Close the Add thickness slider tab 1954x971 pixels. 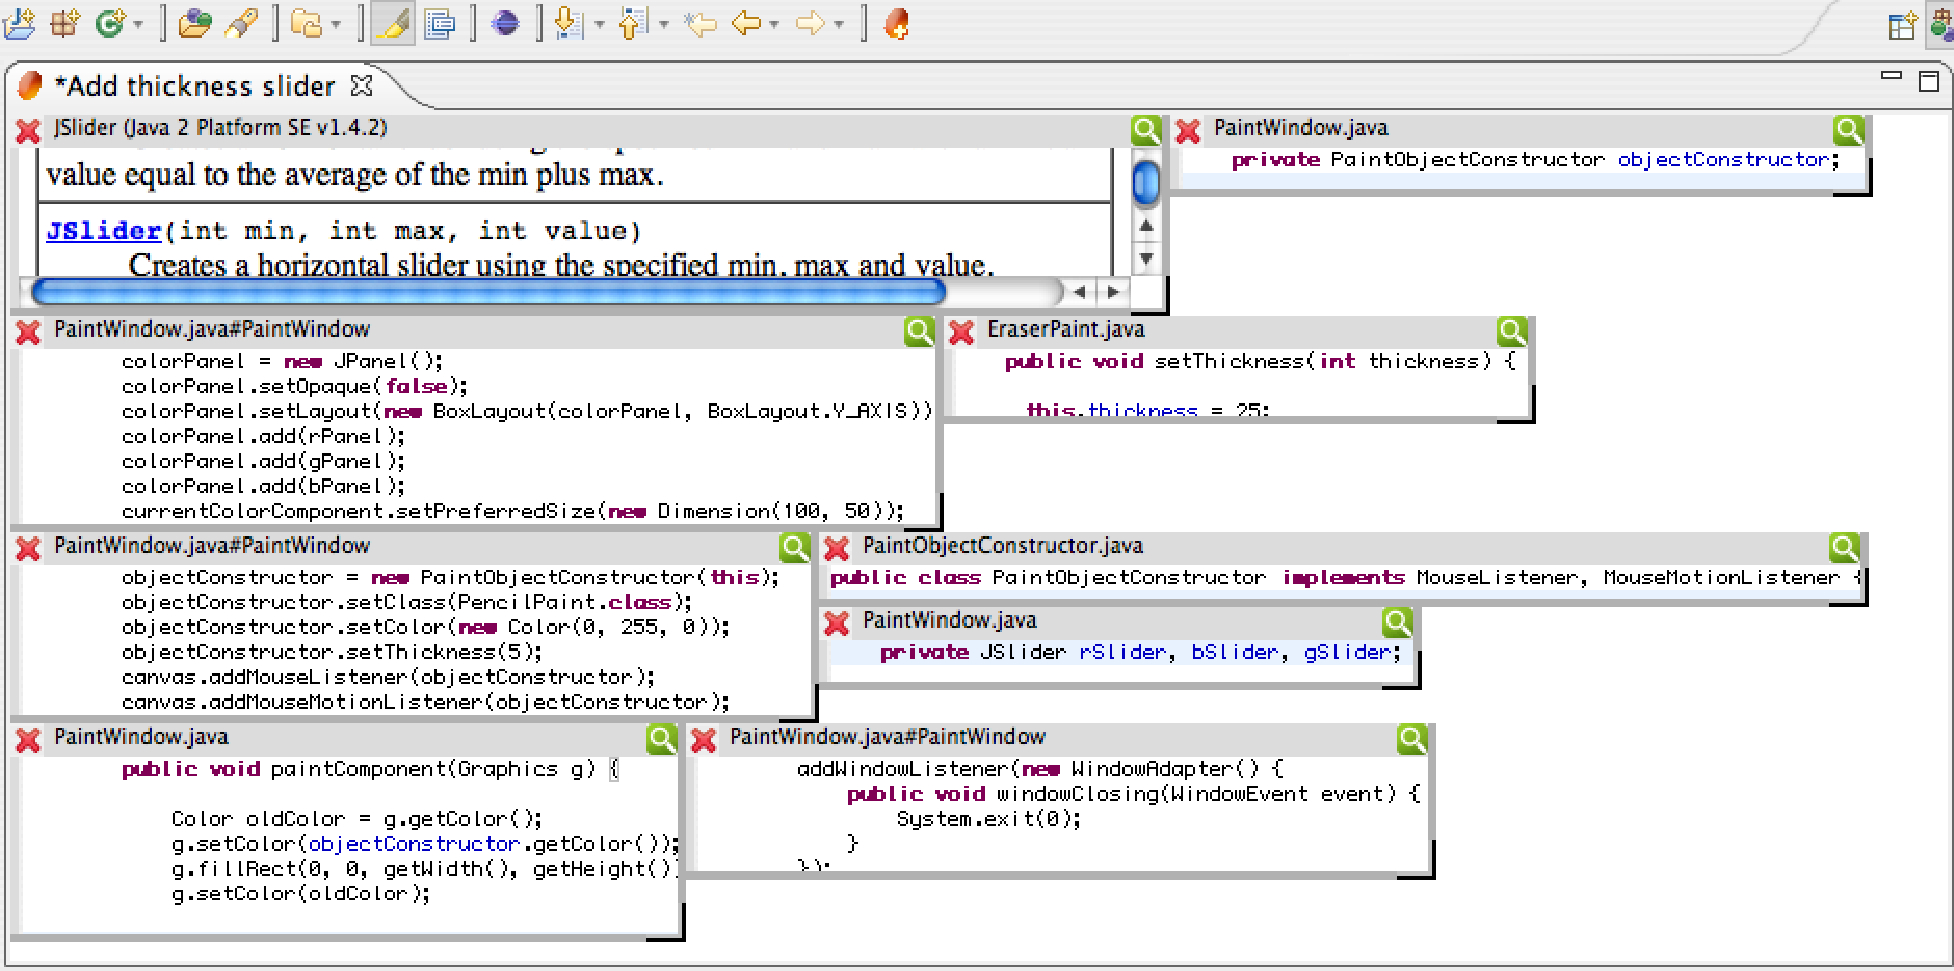(x=362, y=86)
